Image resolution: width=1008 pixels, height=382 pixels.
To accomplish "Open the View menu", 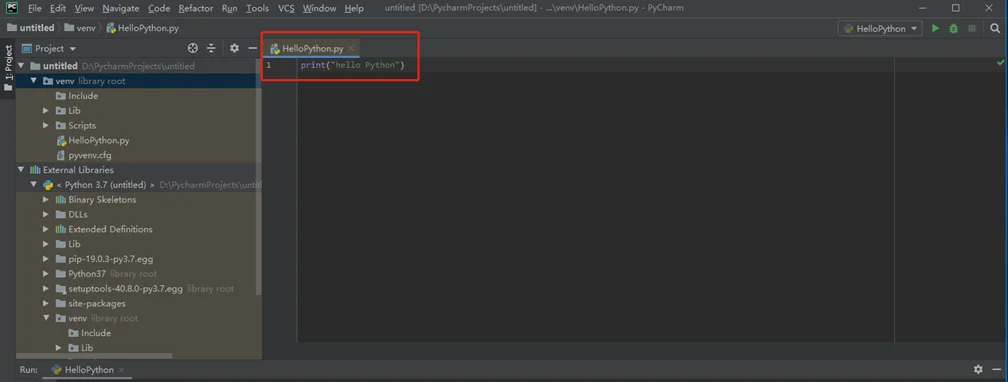I will click(x=84, y=8).
